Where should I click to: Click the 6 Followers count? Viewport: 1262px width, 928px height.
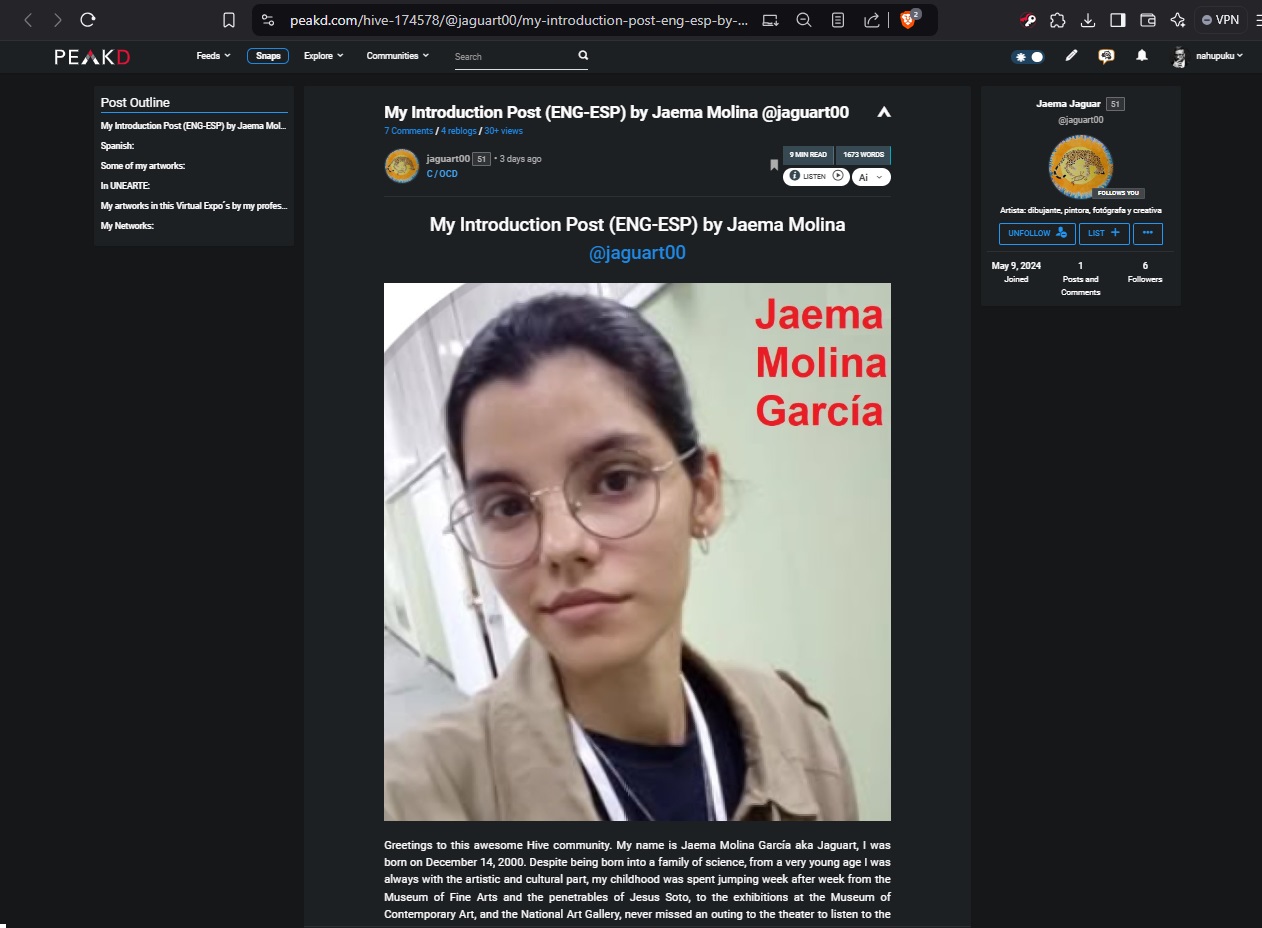pos(1145,272)
